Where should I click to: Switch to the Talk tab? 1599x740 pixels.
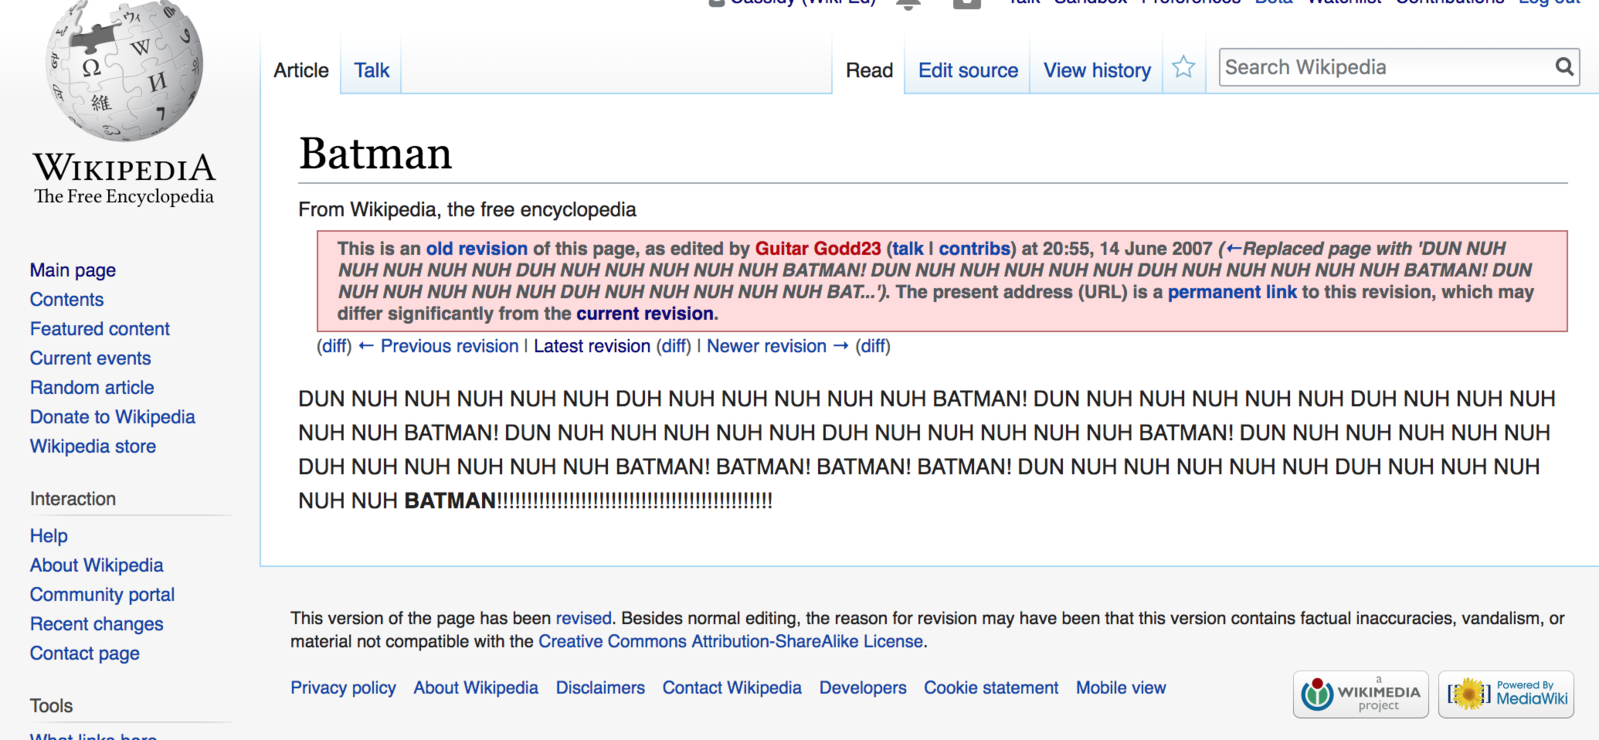pos(372,70)
